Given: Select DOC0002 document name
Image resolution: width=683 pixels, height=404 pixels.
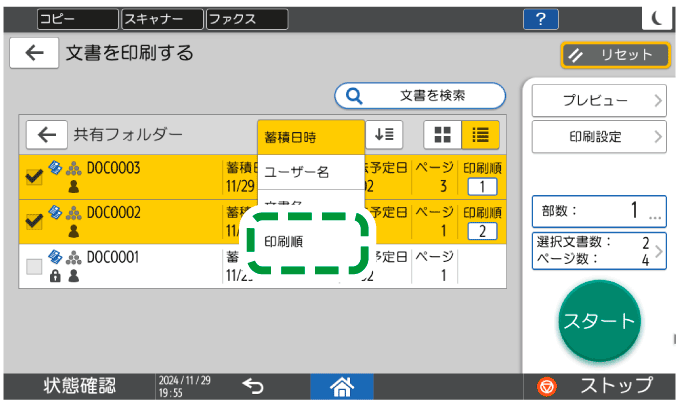Looking at the screenshot, I should coord(114,213).
